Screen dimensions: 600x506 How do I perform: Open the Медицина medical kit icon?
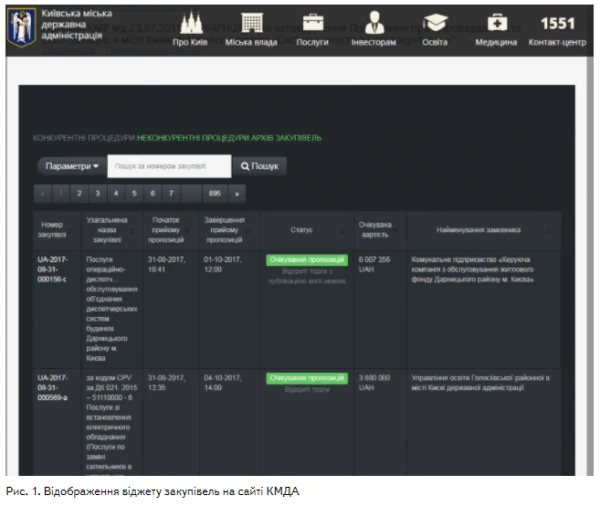(496, 22)
